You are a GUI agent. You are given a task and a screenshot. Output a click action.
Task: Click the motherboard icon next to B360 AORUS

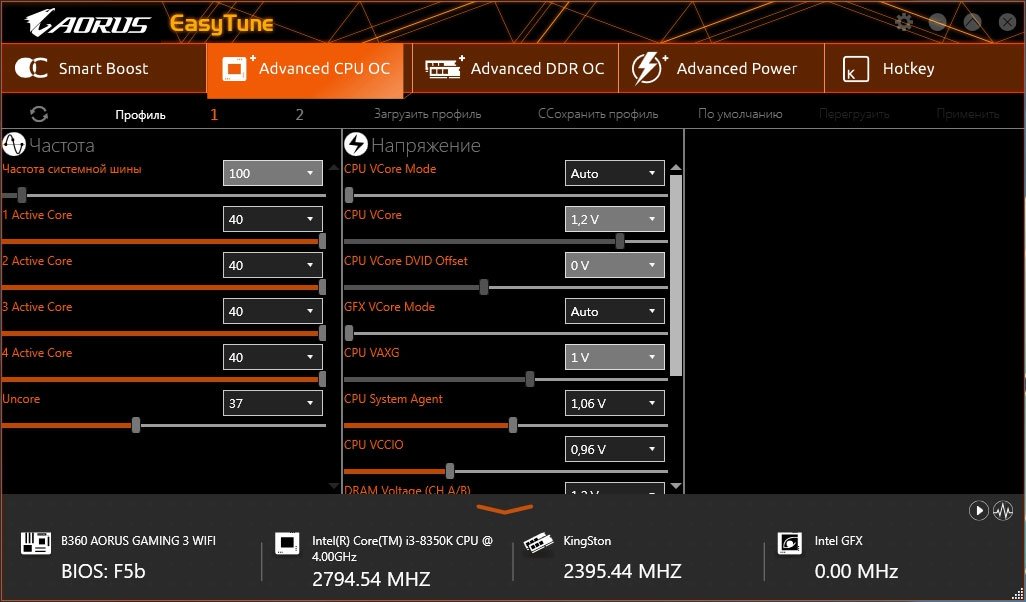[35, 543]
